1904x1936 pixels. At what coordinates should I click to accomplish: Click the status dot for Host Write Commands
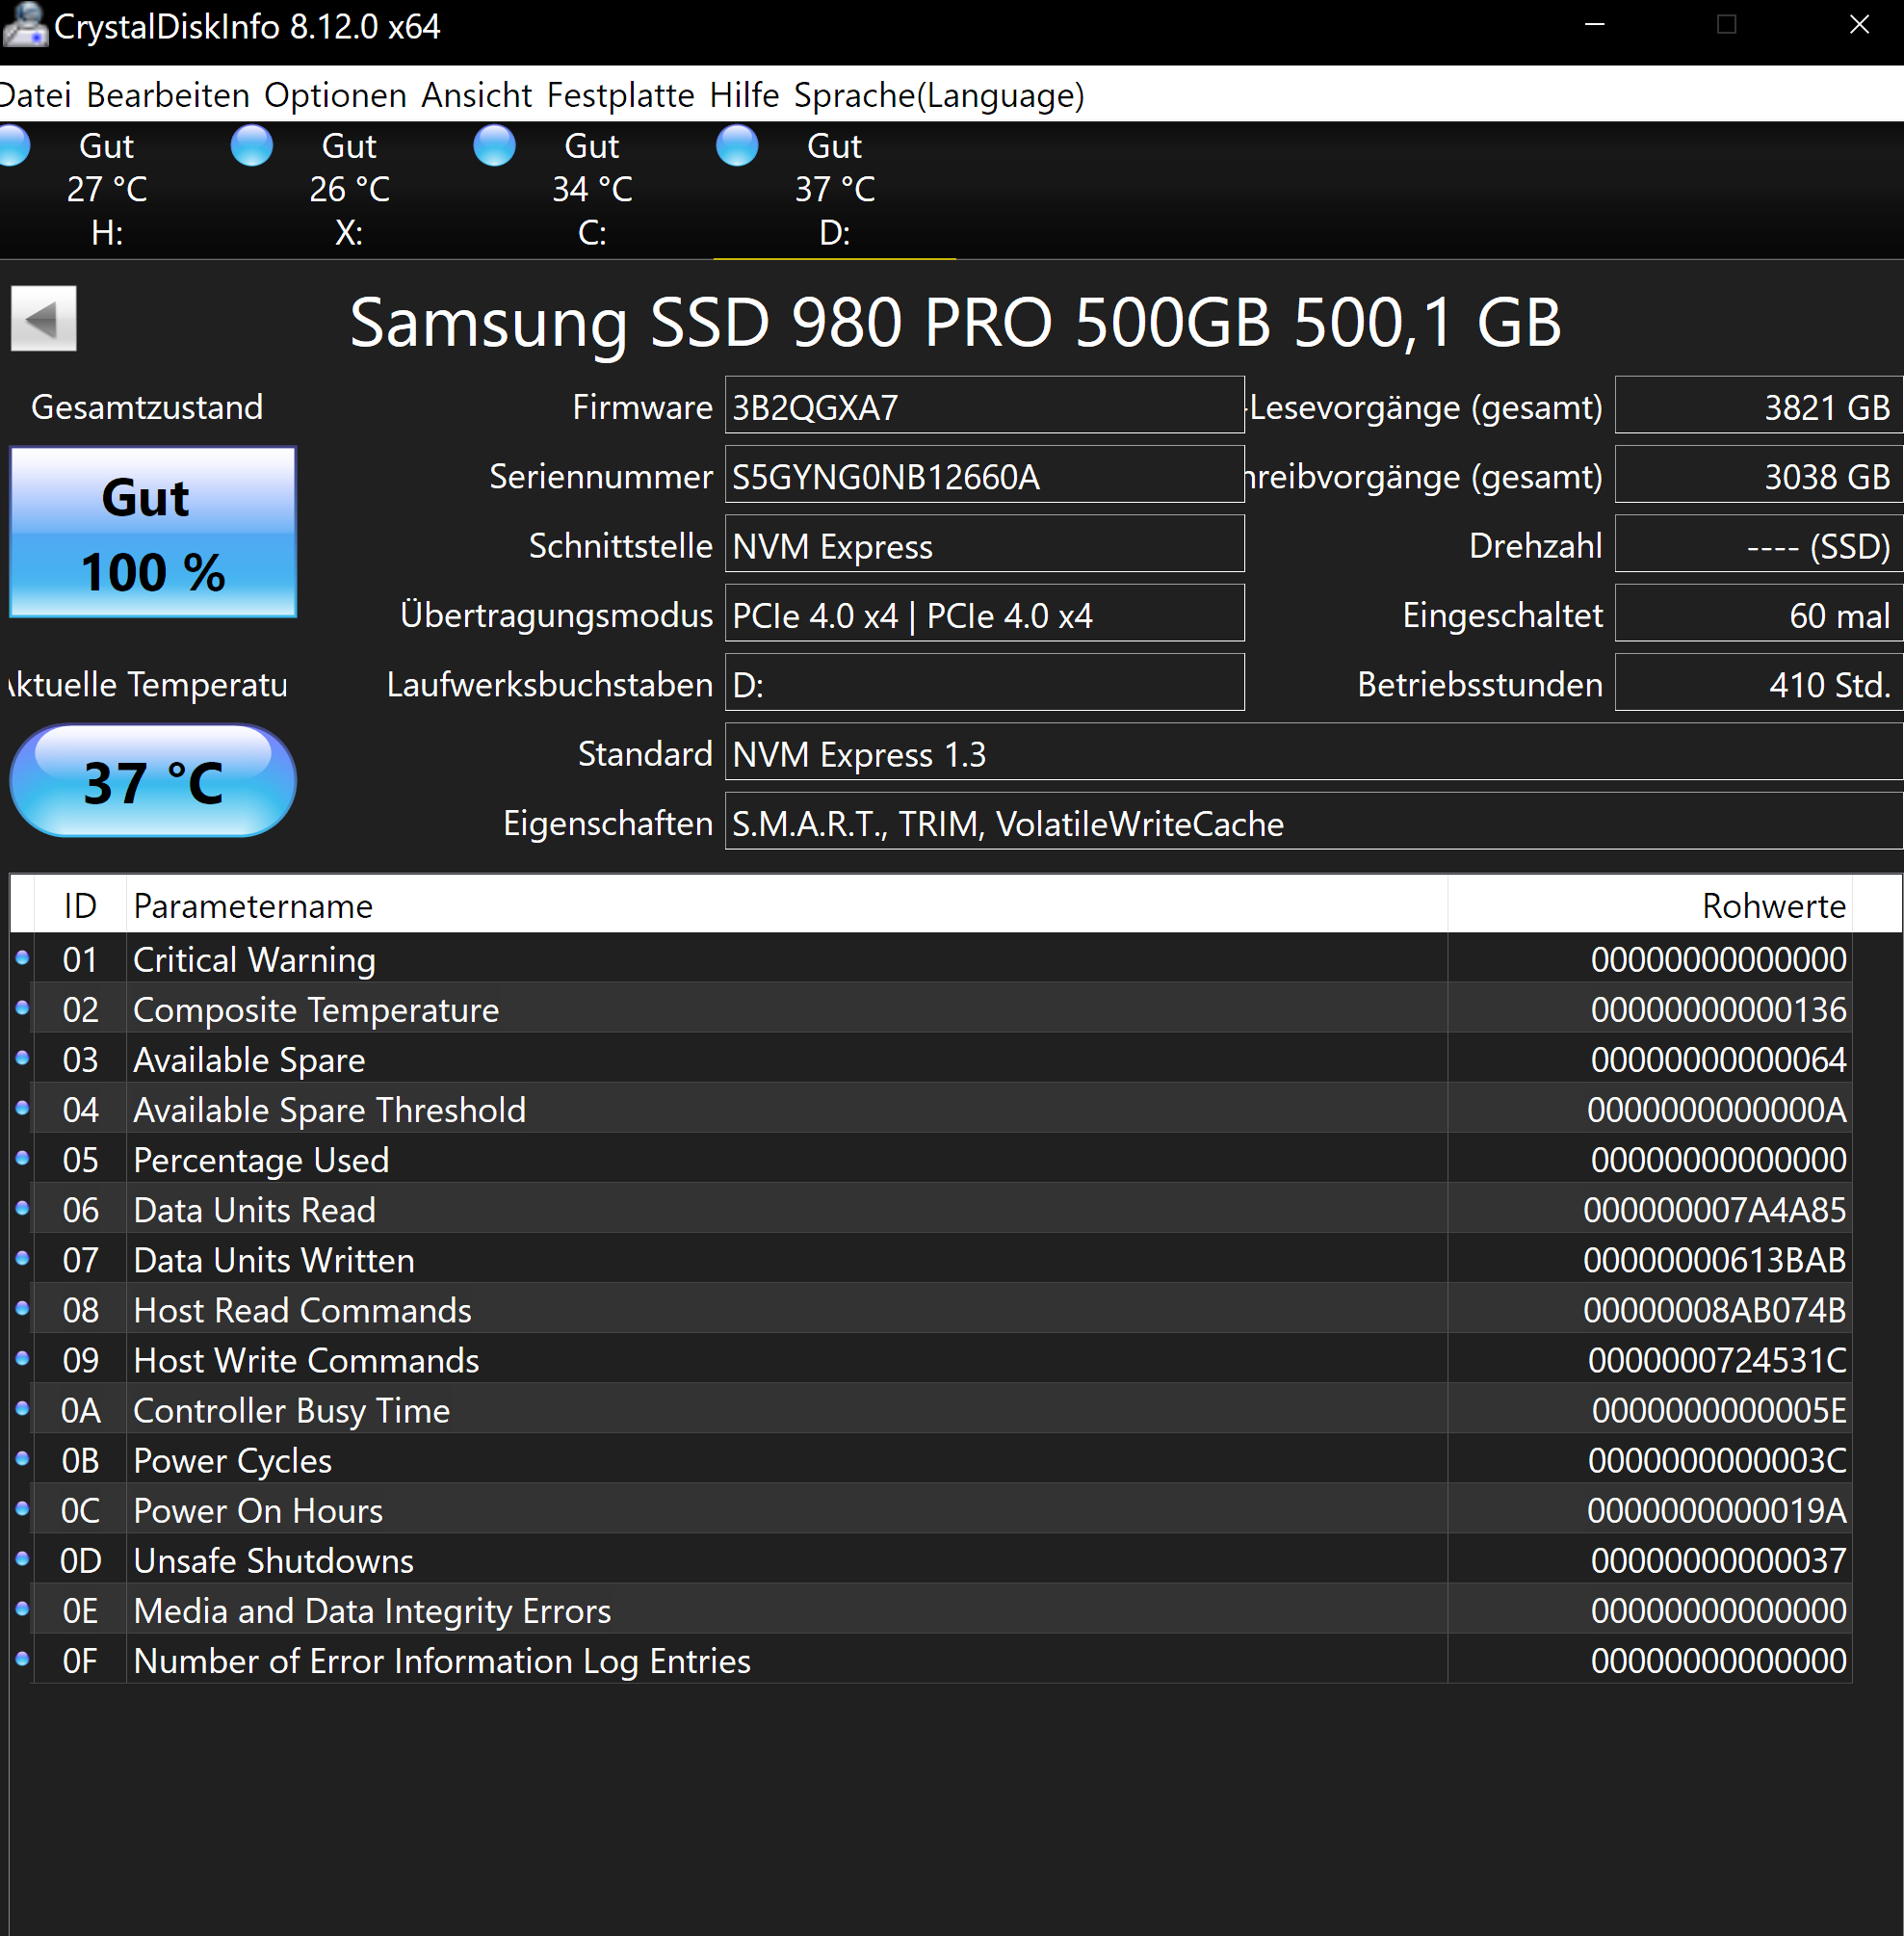(x=22, y=1358)
